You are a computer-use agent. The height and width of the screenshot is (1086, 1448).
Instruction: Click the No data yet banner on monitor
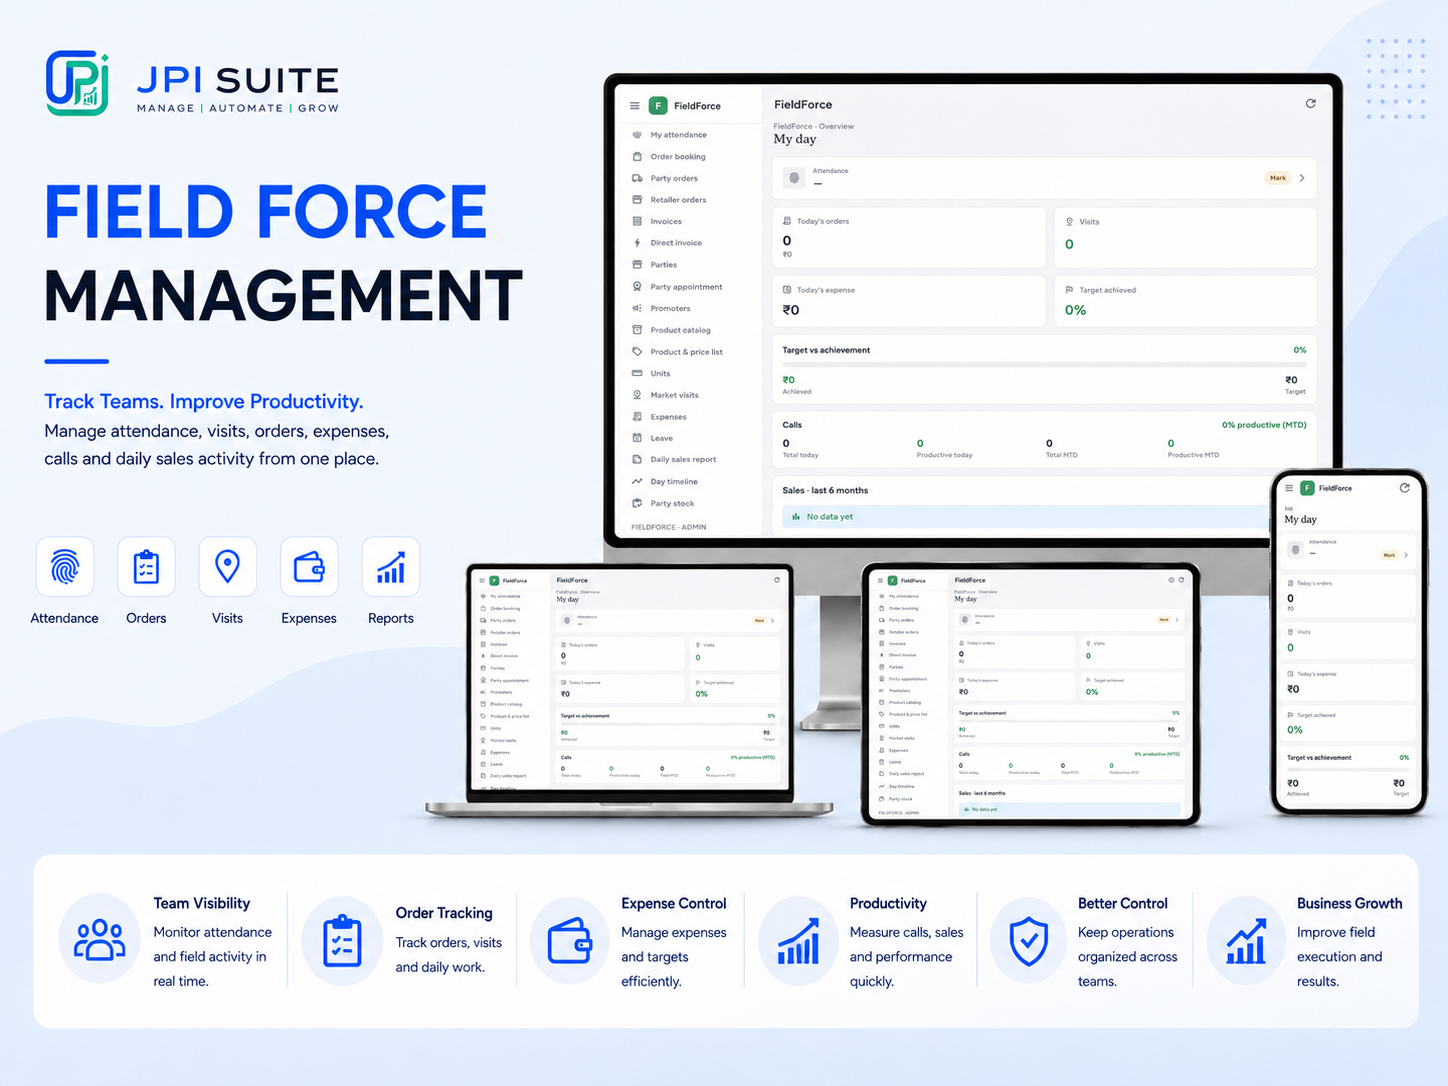[x=1026, y=517]
